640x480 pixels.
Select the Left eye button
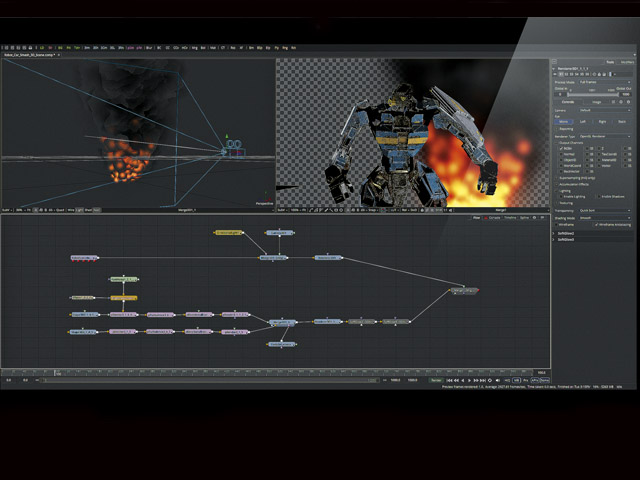(583, 122)
